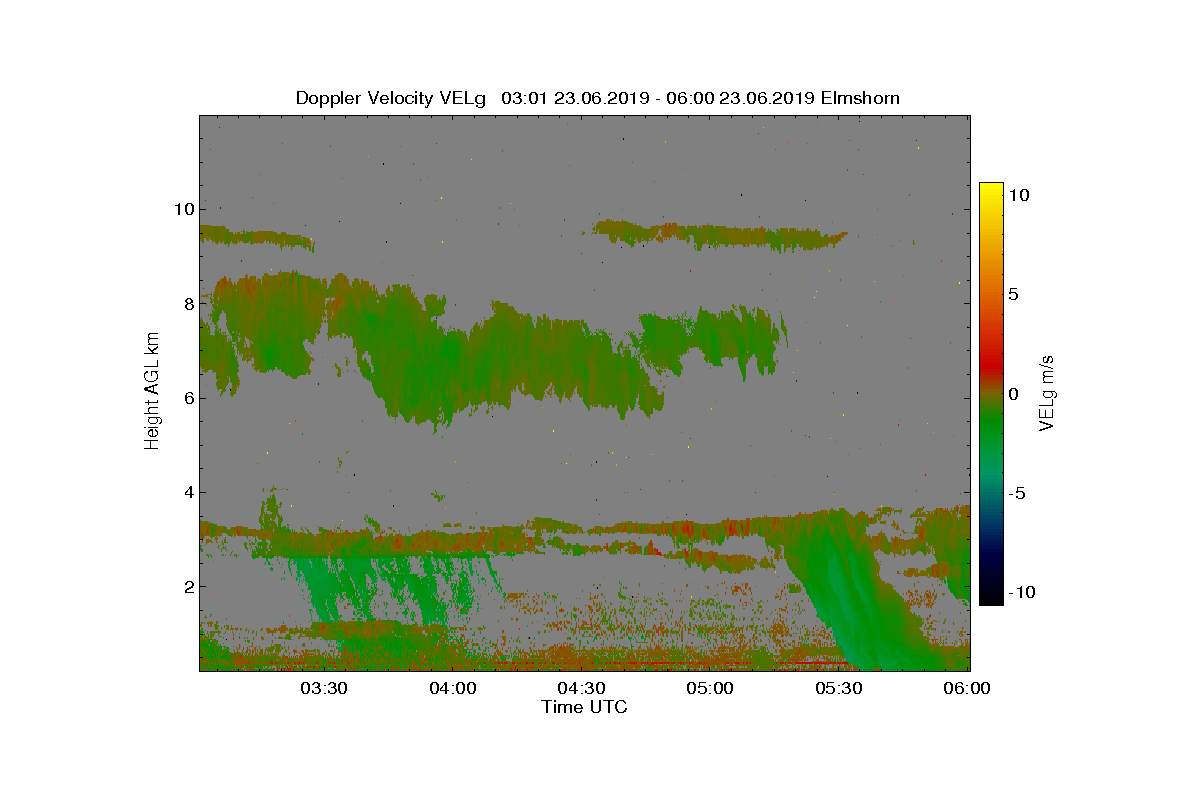Click the '04:30' time tick label
This screenshot has width=1200, height=800.
(581, 688)
